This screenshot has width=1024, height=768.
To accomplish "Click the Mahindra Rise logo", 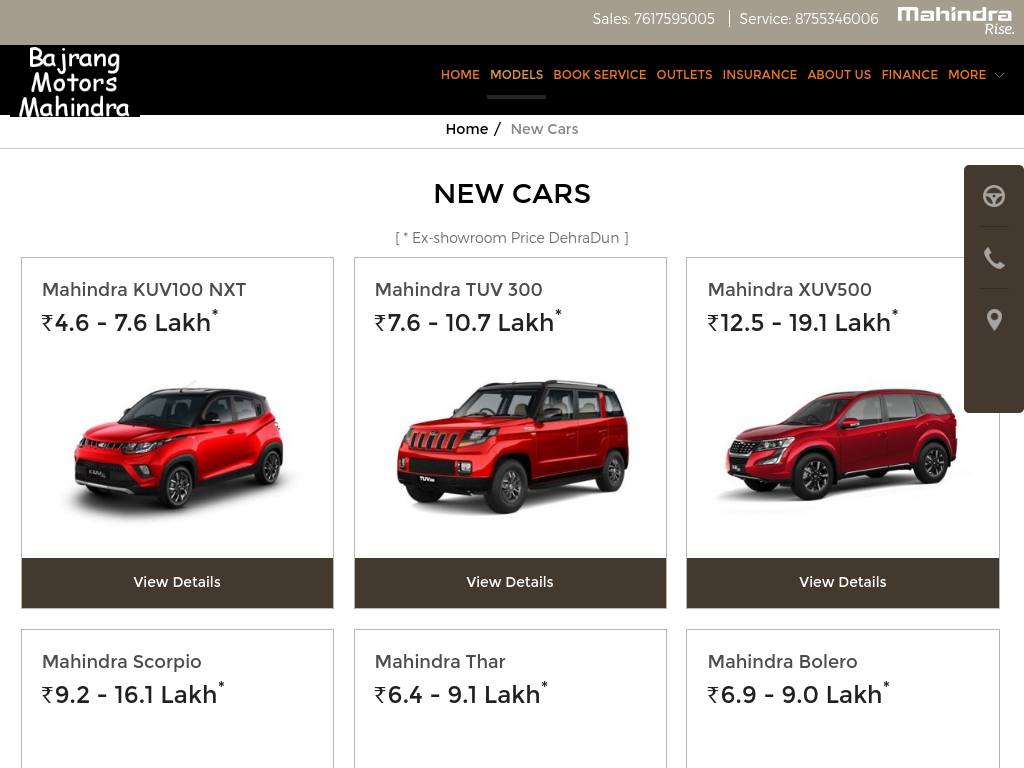I will click(955, 21).
